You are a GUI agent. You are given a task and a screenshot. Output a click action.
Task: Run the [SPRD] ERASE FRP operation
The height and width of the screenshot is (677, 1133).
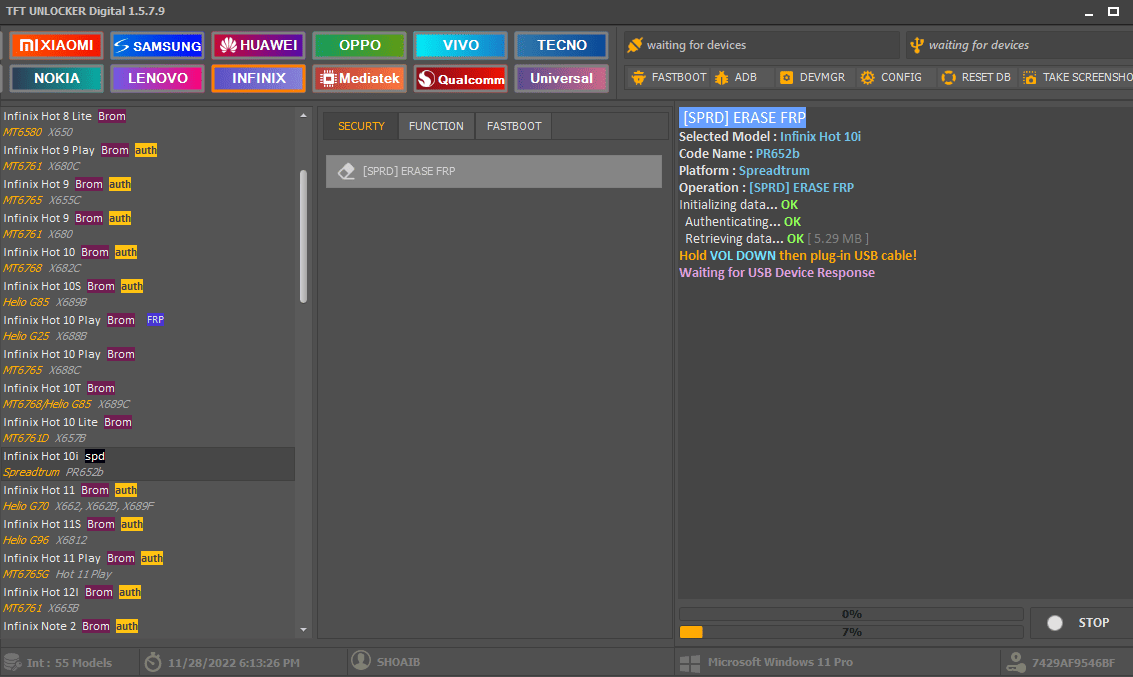pyautogui.click(x=494, y=171)
